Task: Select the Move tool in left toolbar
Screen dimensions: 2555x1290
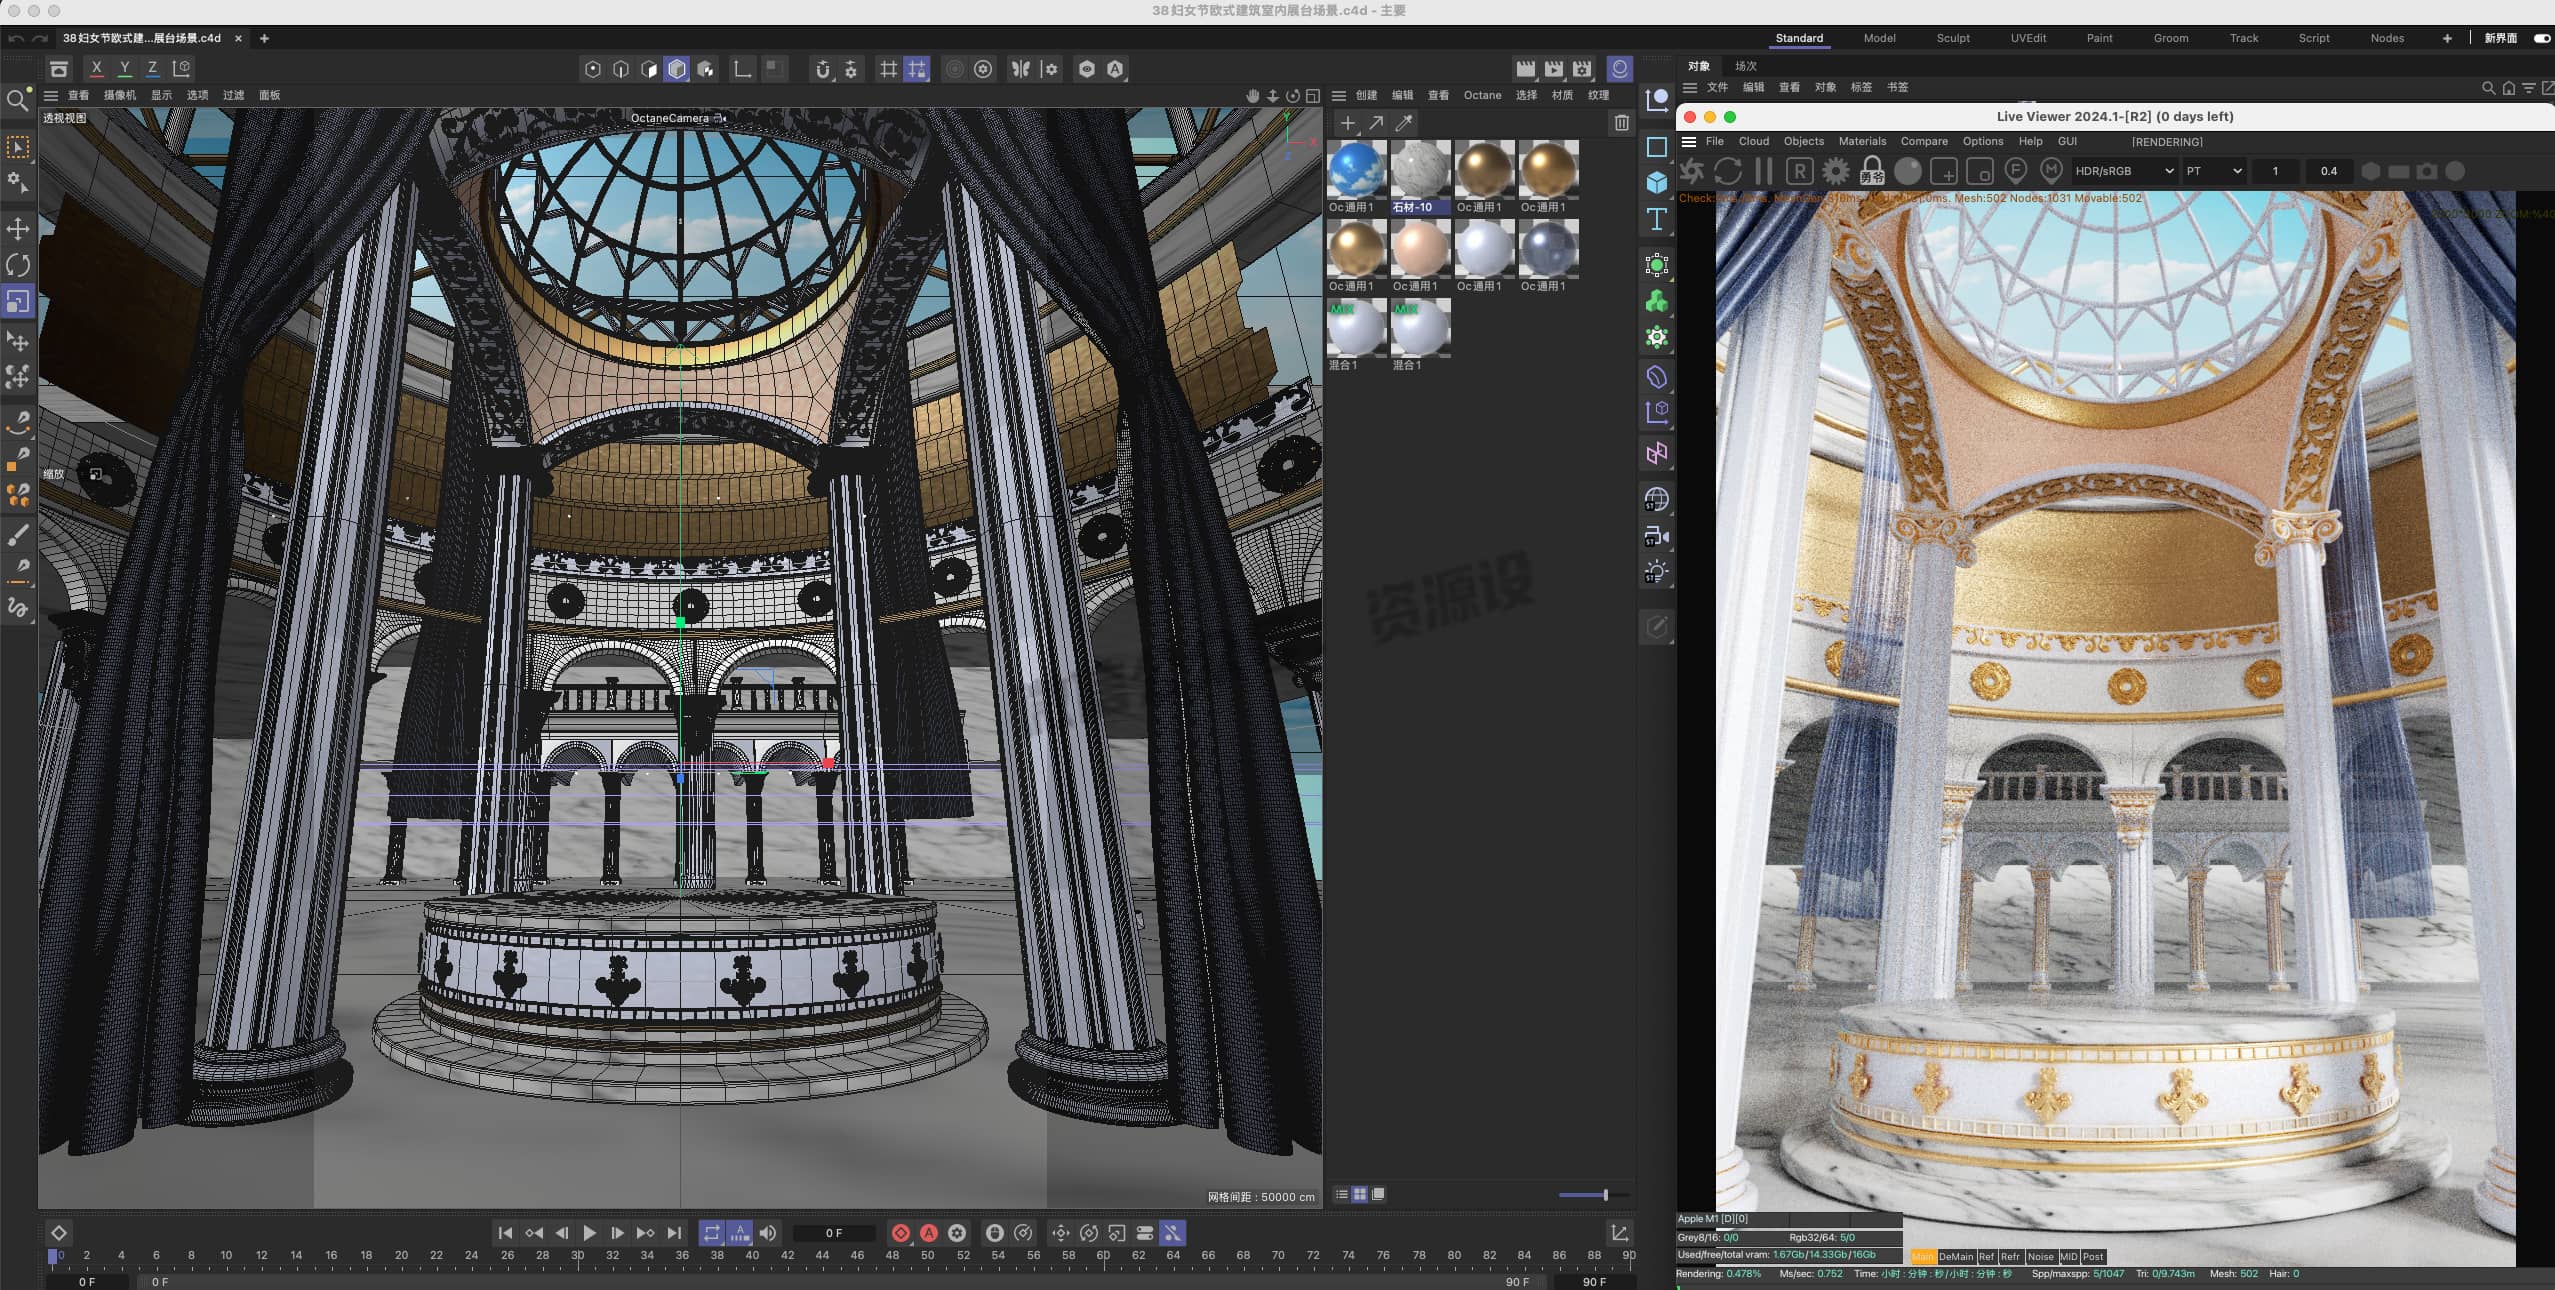Action: pos(18,228)
